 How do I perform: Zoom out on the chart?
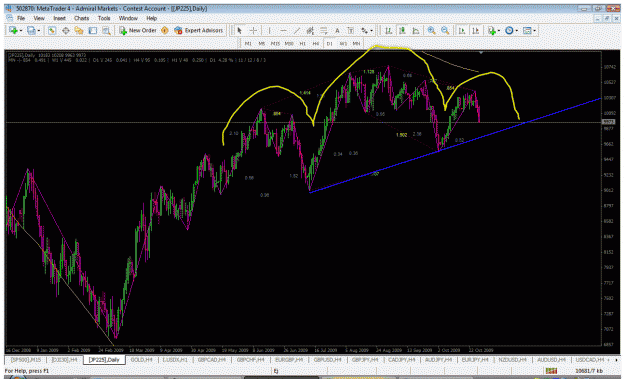tap(445, 30)
